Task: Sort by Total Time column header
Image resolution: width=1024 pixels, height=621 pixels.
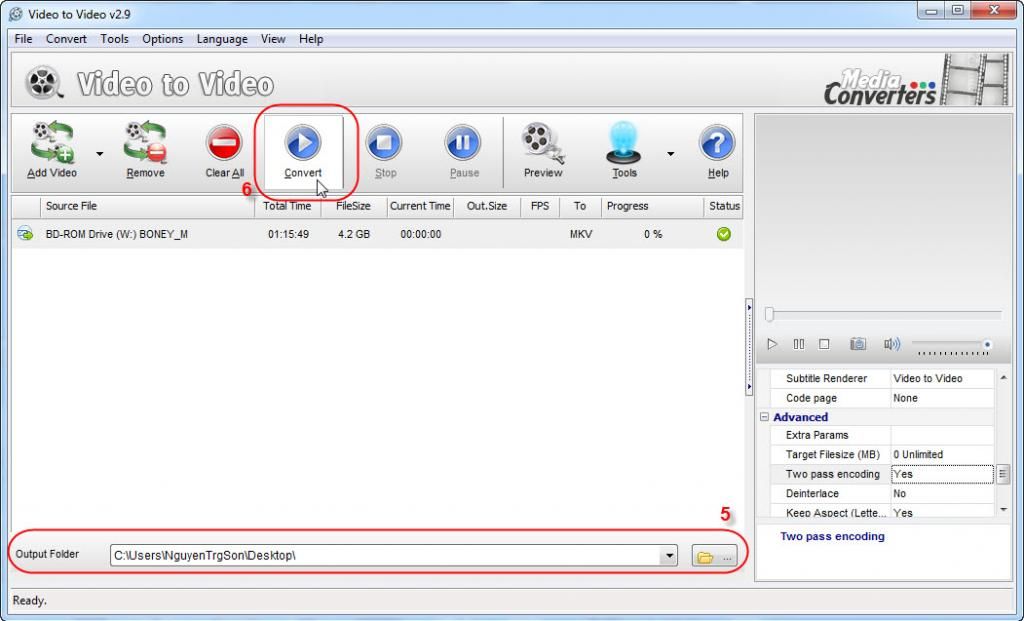Action: (287, 206)
